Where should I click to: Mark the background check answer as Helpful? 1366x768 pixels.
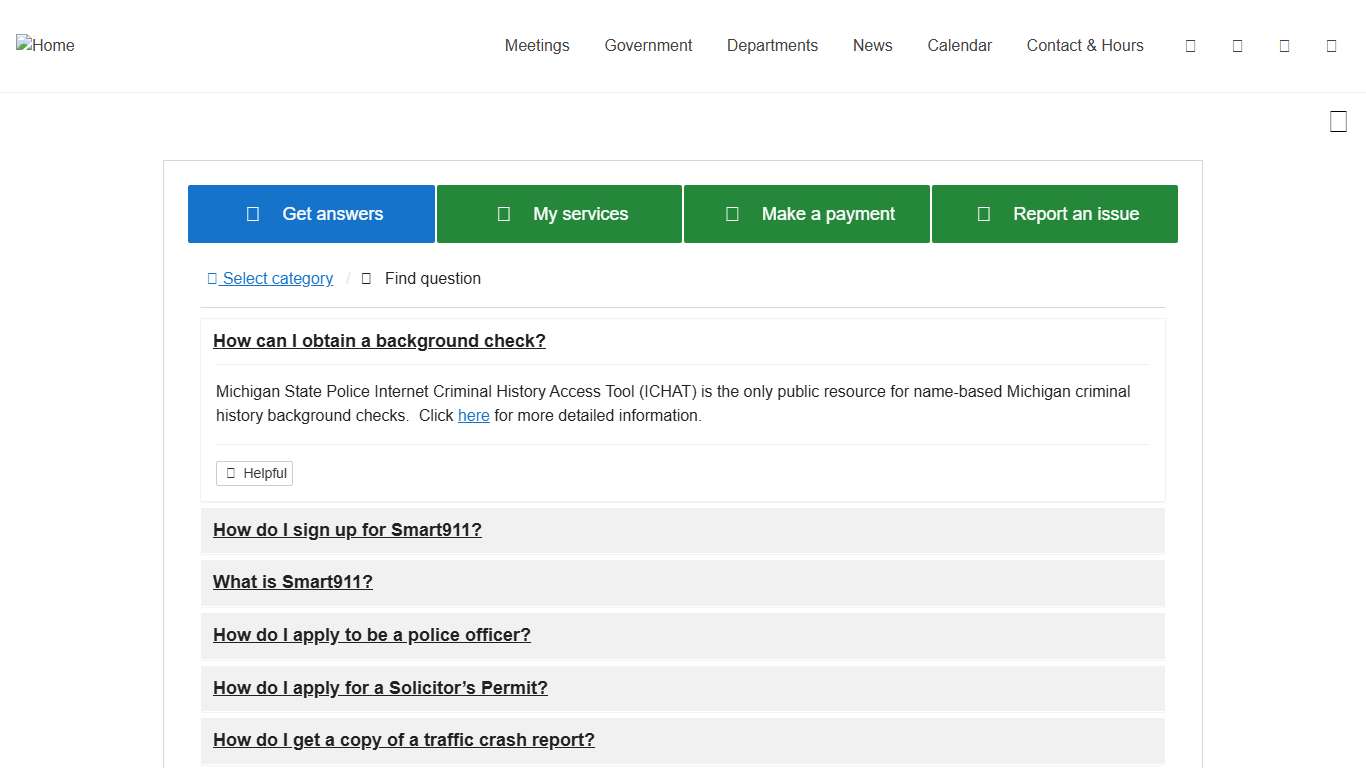[x=255, y=473]
